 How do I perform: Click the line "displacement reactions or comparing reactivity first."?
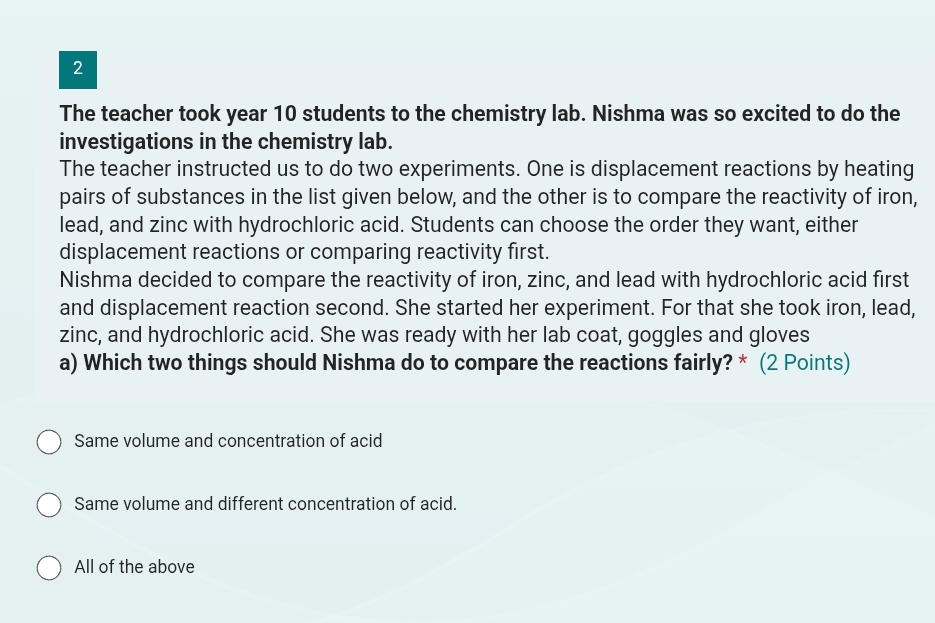tap(304, 252)
